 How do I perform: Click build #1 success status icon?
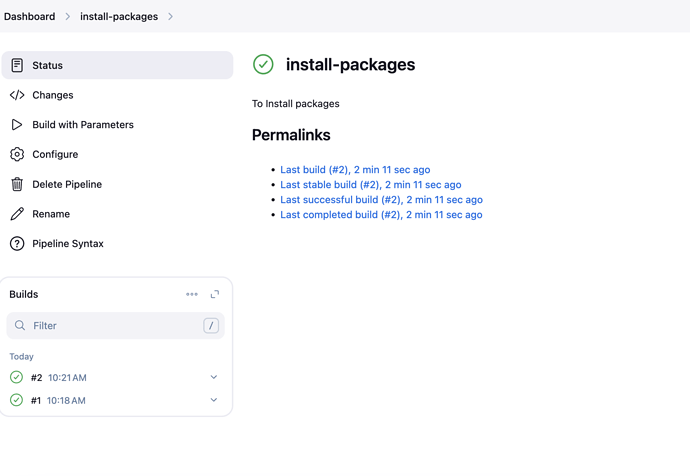(x=16, y=400)
